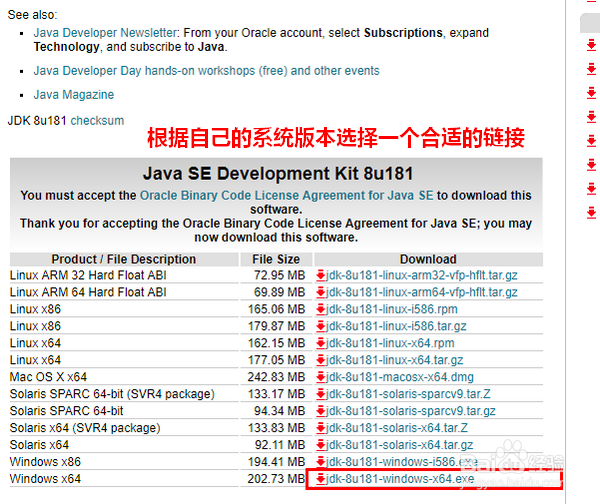The width and height of the screenshot is (600, 504).
Task: Click the 242.83 MB file size
Action: click(276, 377)
